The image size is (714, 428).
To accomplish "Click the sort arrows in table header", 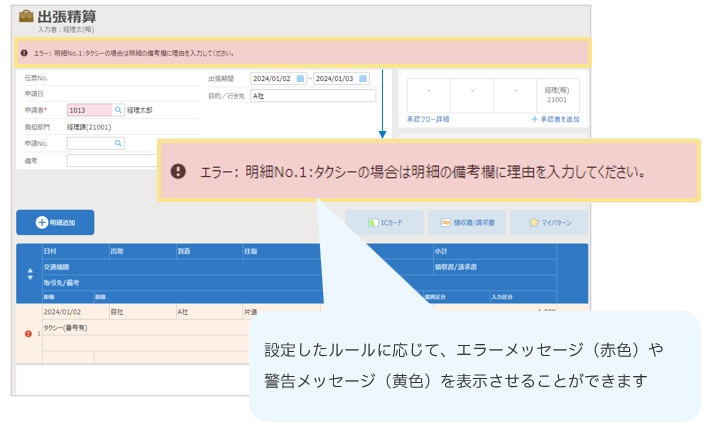I will [x=28, y=273].
